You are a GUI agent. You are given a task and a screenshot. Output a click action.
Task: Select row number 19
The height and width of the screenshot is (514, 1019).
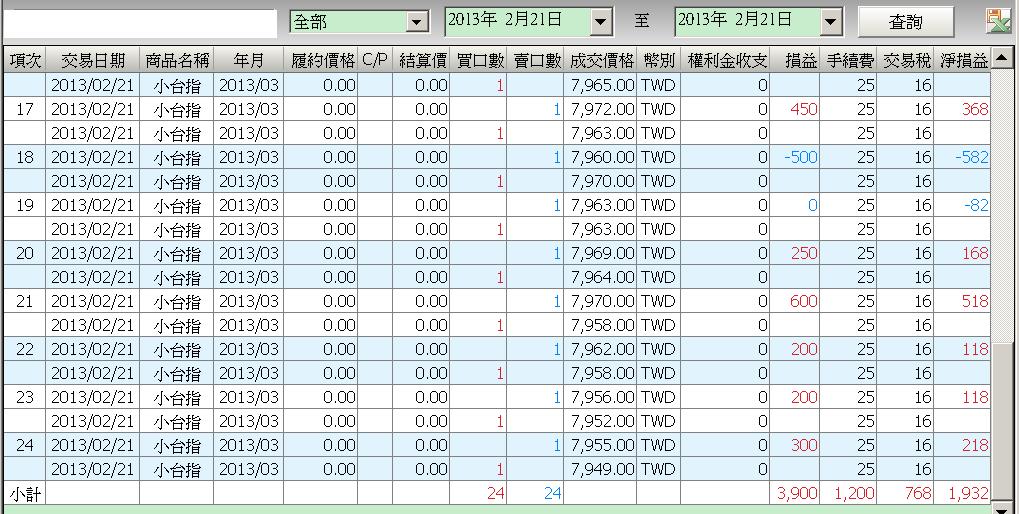click(x=25, y=205)
